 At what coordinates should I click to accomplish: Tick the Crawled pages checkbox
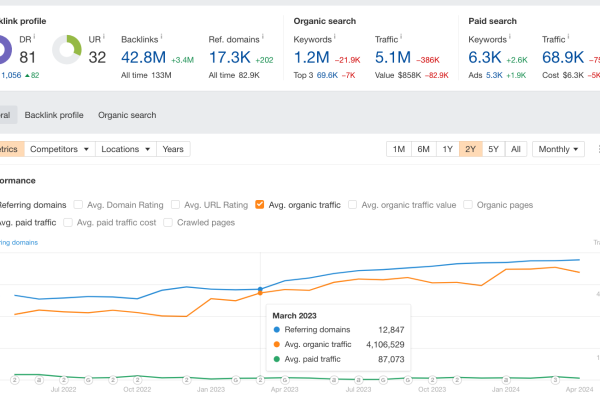point(168,222)
